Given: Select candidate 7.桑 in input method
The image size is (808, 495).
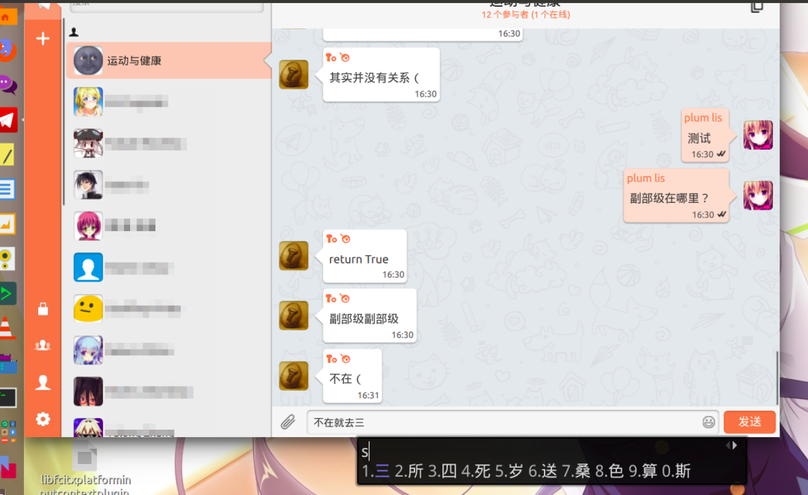Looking at the screenshot, I should (576, 471).
